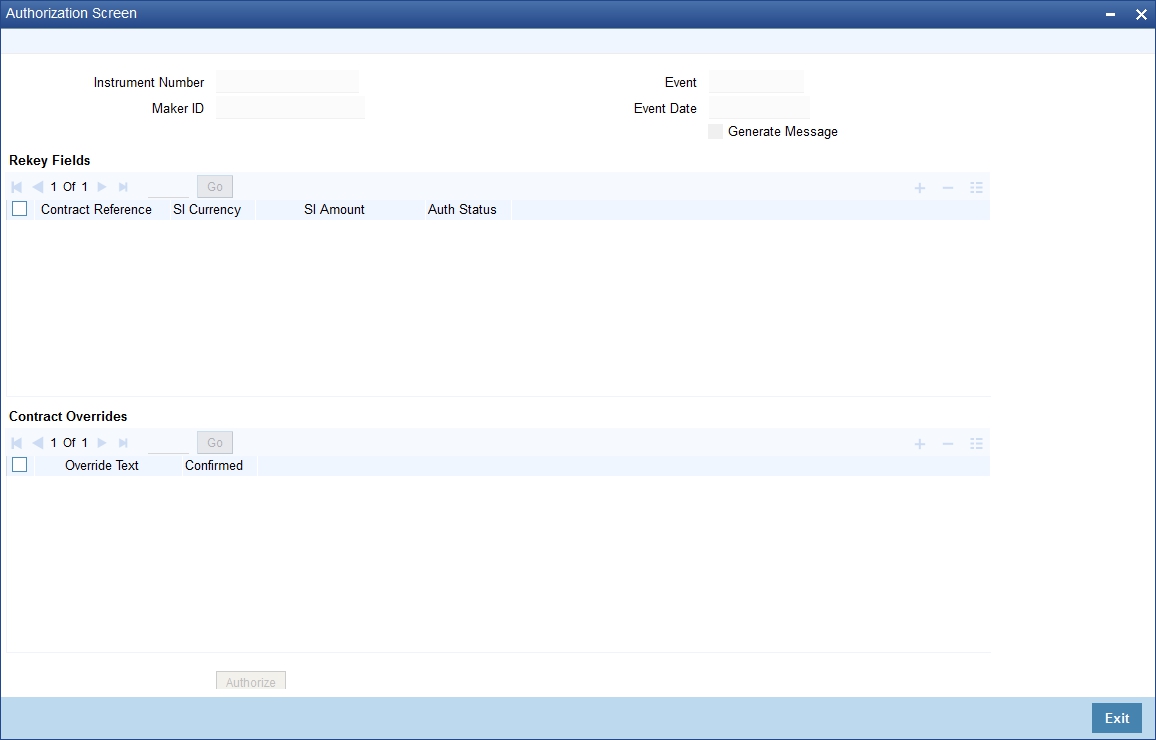Click the Authorize button
Image resolution: width=1156 pixels, height=740 pixels.
(x=251, y=681)
